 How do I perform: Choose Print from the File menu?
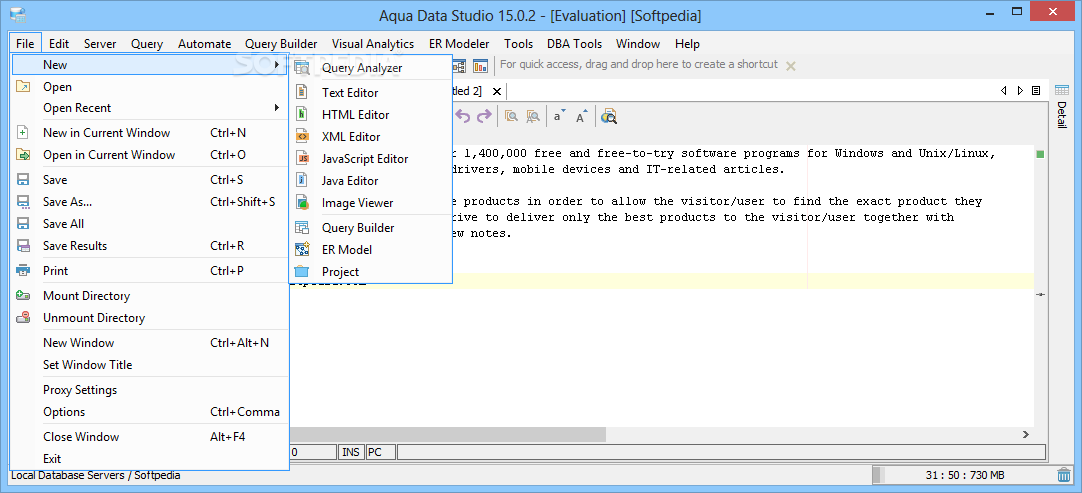point(149,271)
